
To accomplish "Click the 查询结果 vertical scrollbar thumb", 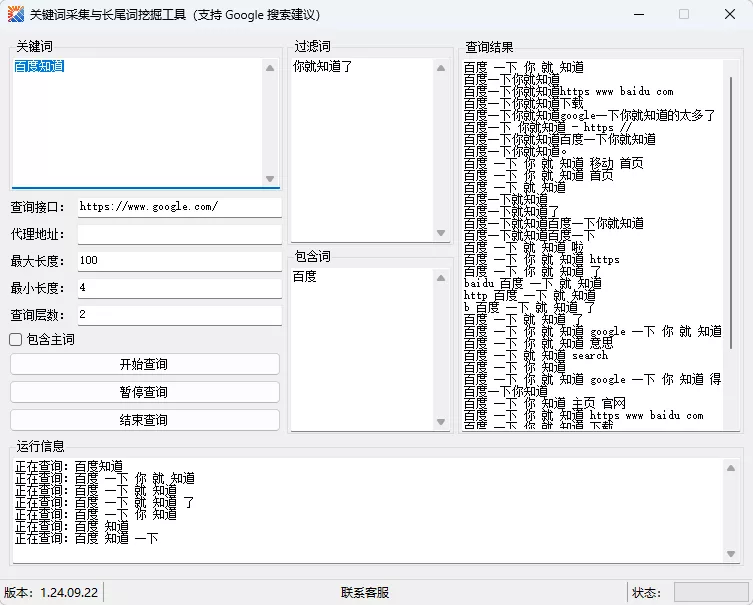I will [x=731, y=213].
